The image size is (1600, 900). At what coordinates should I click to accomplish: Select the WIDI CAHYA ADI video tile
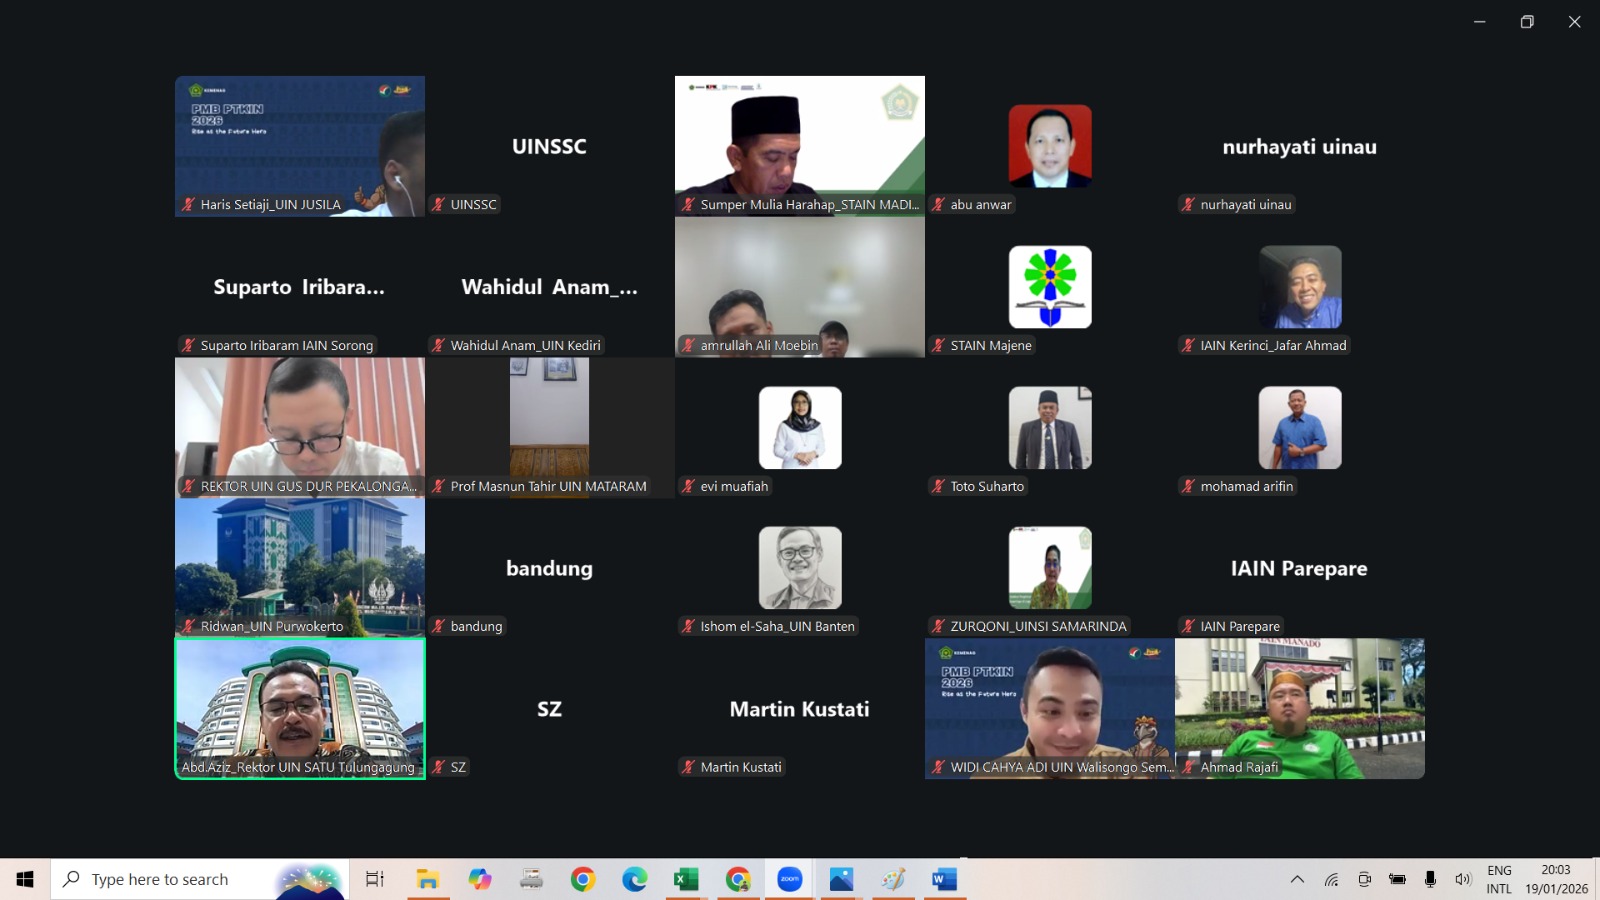point(1049,705)
